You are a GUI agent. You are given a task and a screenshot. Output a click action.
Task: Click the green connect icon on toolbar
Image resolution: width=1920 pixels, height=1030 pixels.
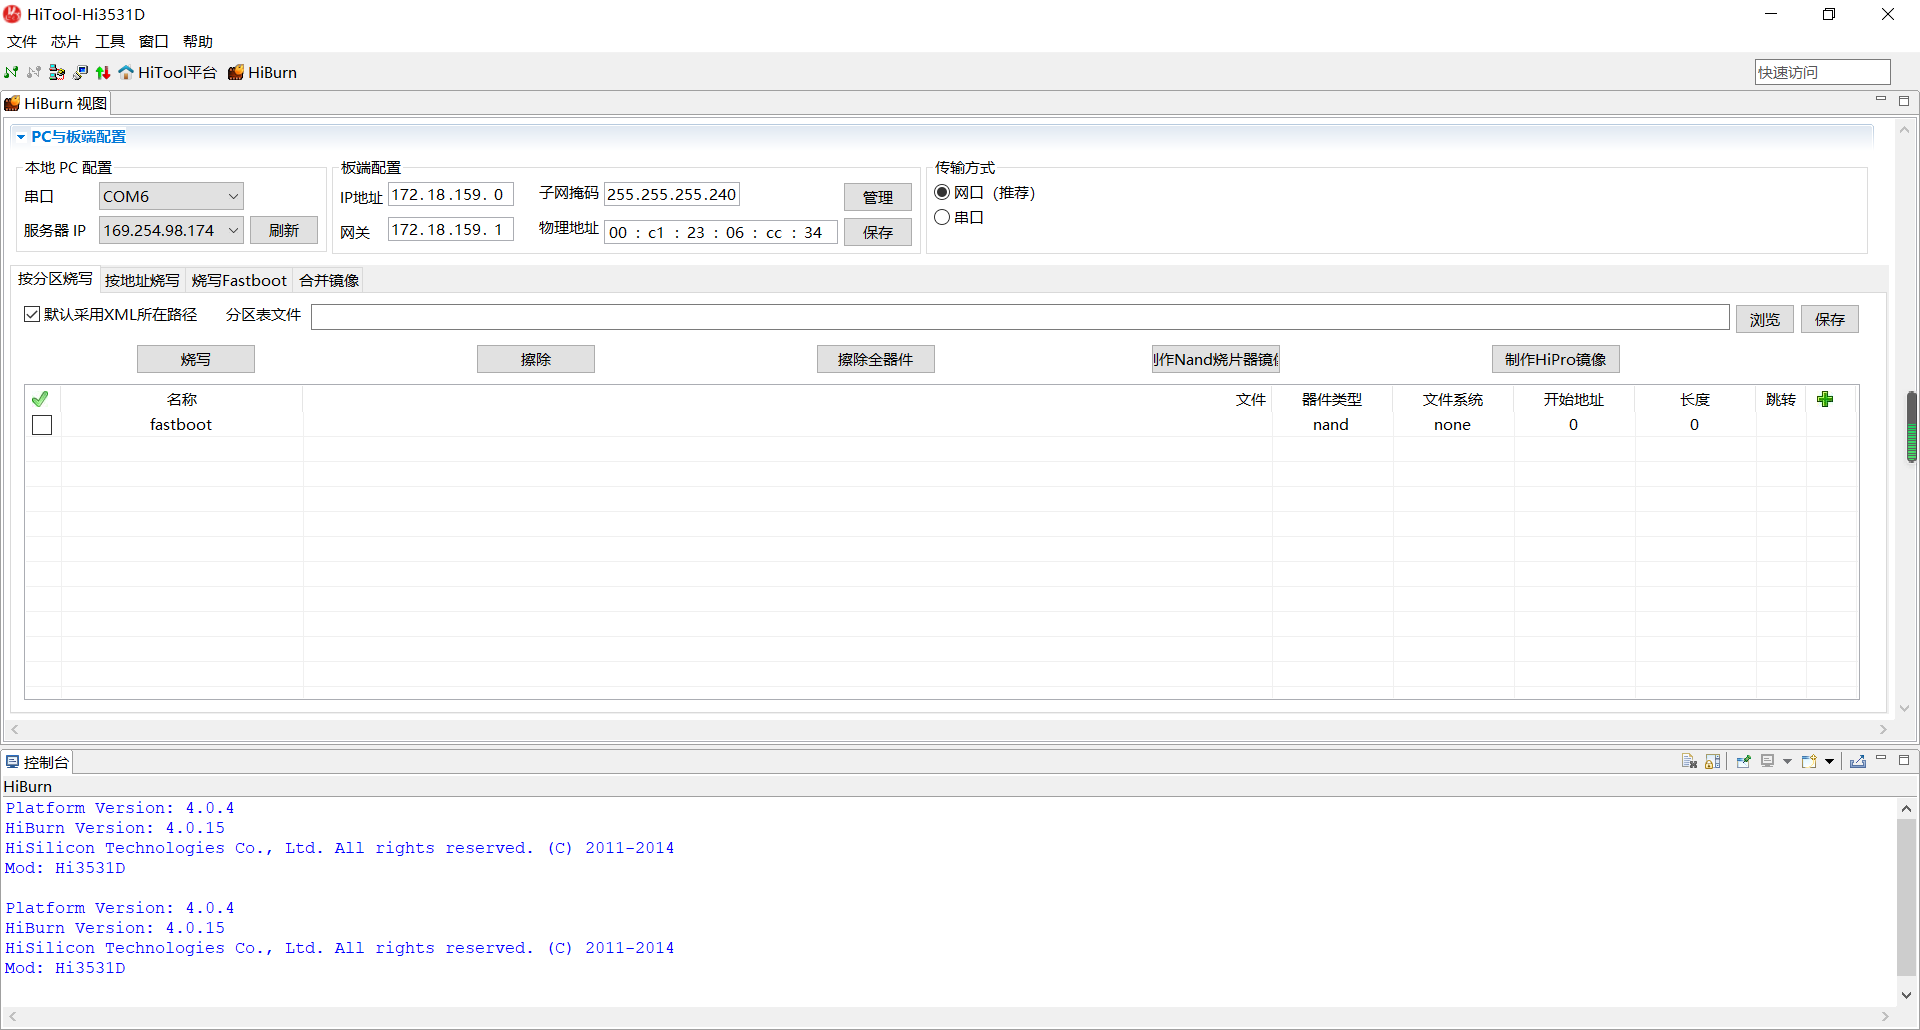pos(11,72)
